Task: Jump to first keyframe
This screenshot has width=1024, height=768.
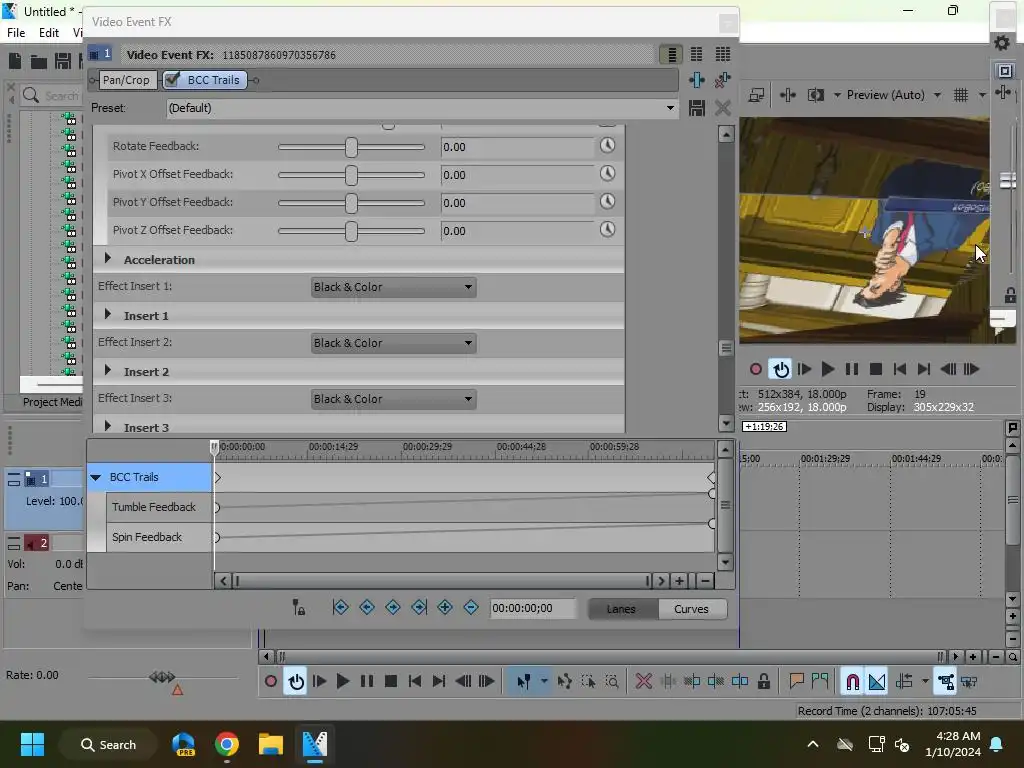Action: tap(340, 607)
